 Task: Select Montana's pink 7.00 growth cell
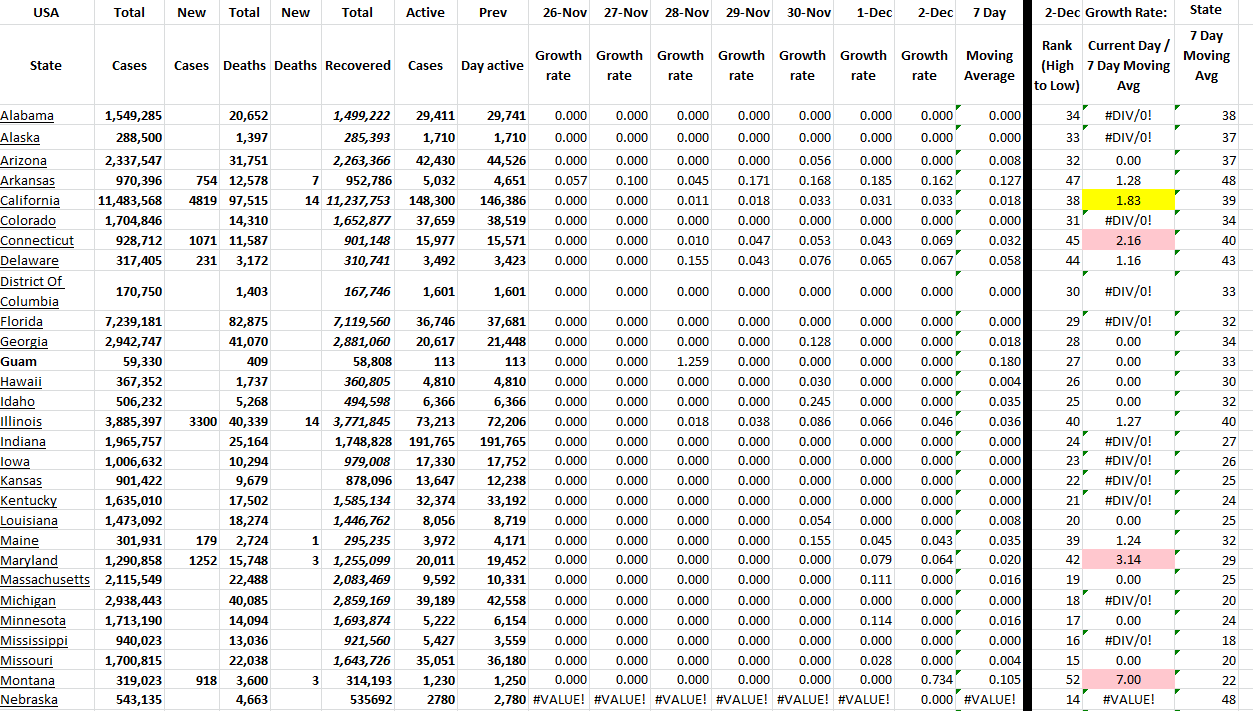[1128, 680]
